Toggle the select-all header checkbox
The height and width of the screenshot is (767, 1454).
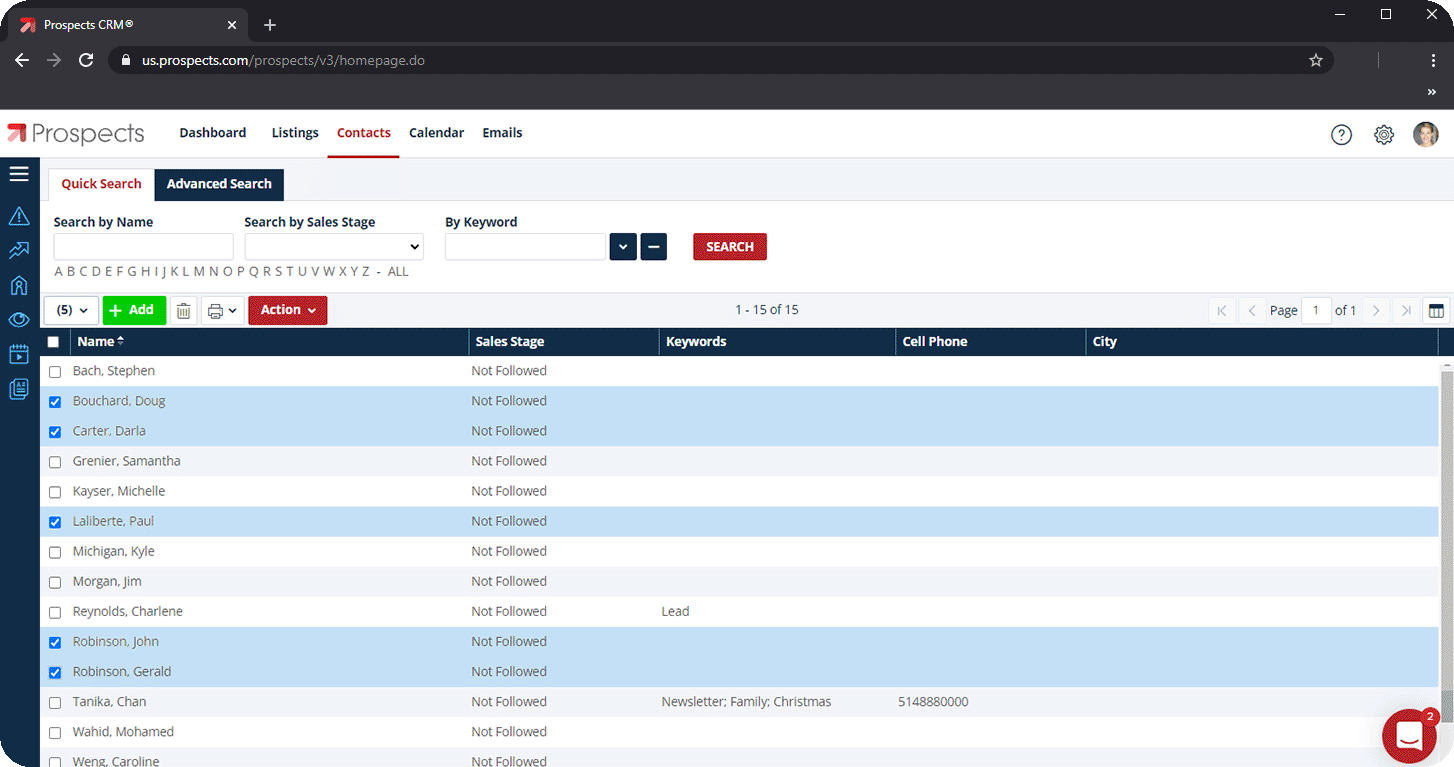54,342
